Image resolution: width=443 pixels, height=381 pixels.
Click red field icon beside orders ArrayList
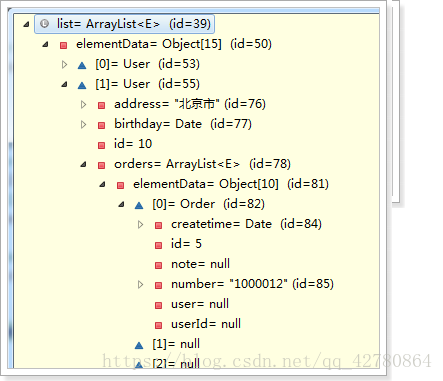102,165
